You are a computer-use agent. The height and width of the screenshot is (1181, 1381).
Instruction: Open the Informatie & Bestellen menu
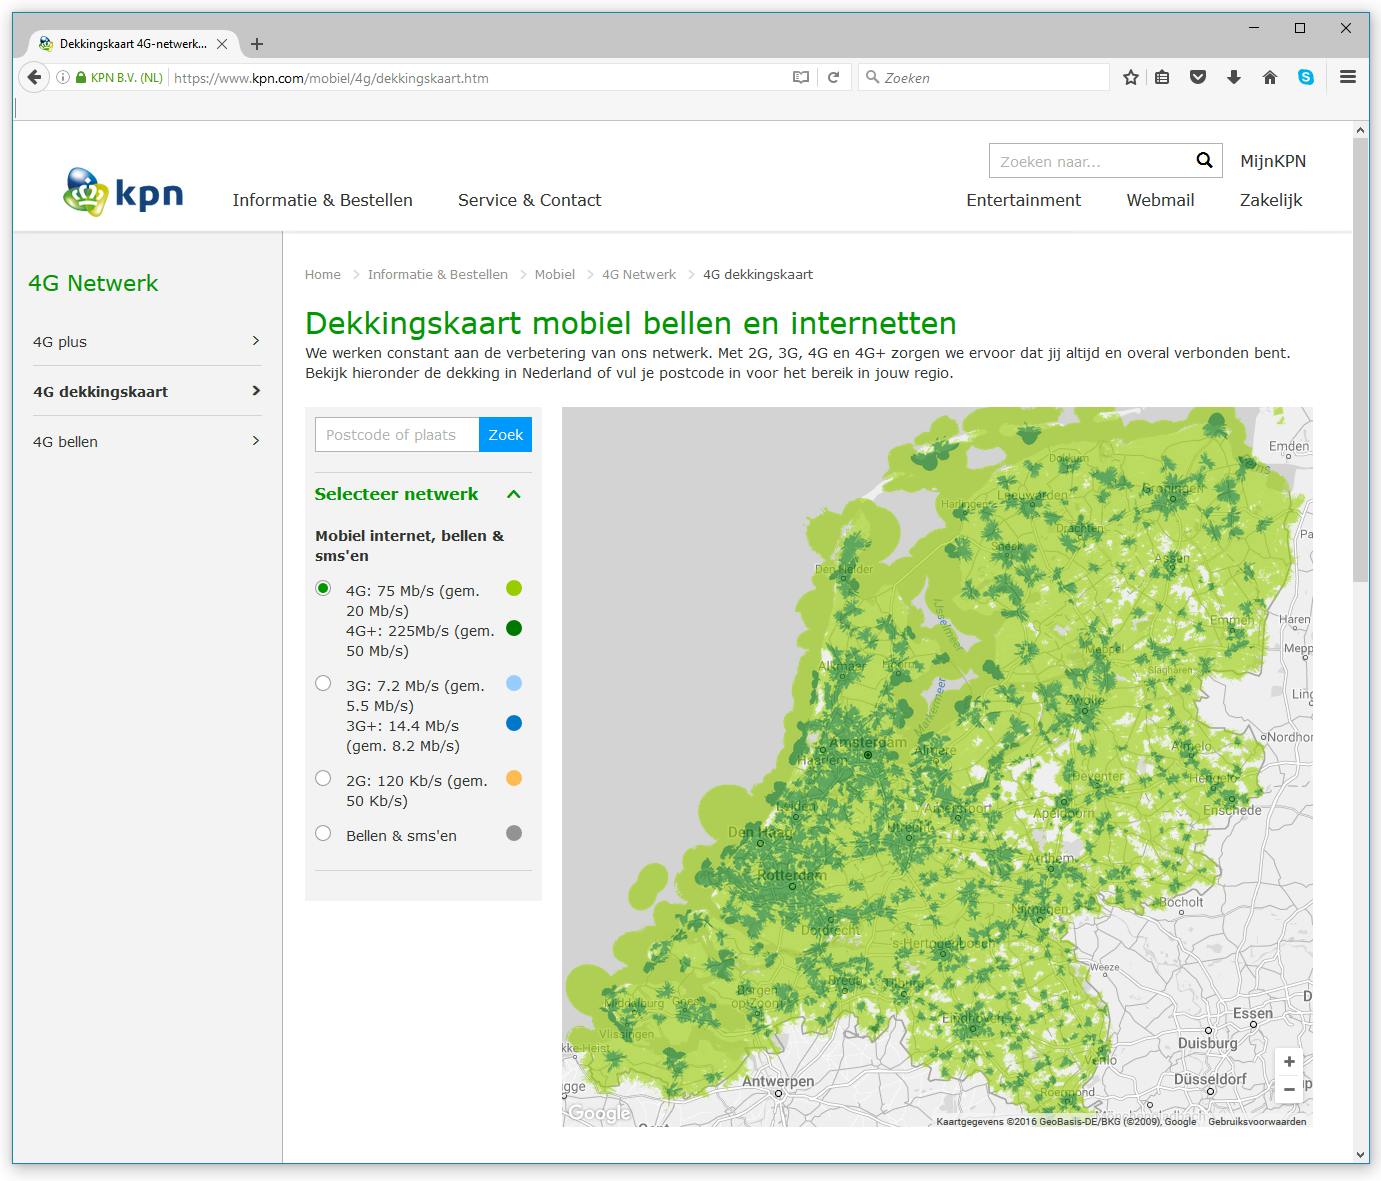pyautogui.click(x=322, y=200)
